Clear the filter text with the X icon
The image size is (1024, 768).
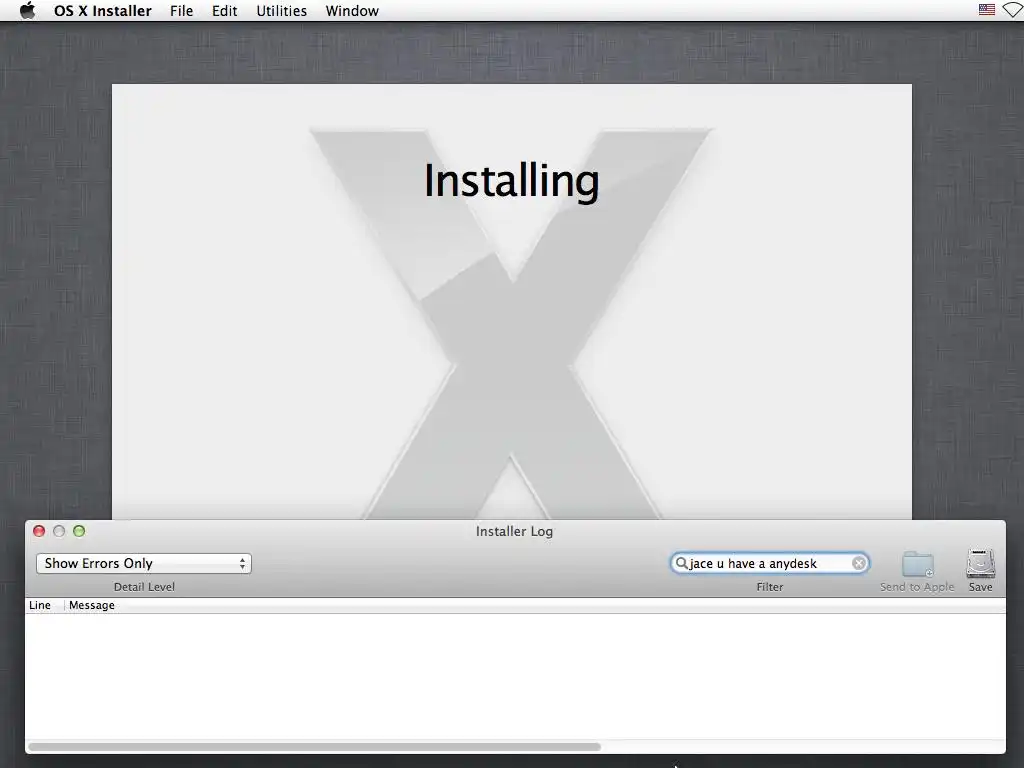tap(859, 564)
